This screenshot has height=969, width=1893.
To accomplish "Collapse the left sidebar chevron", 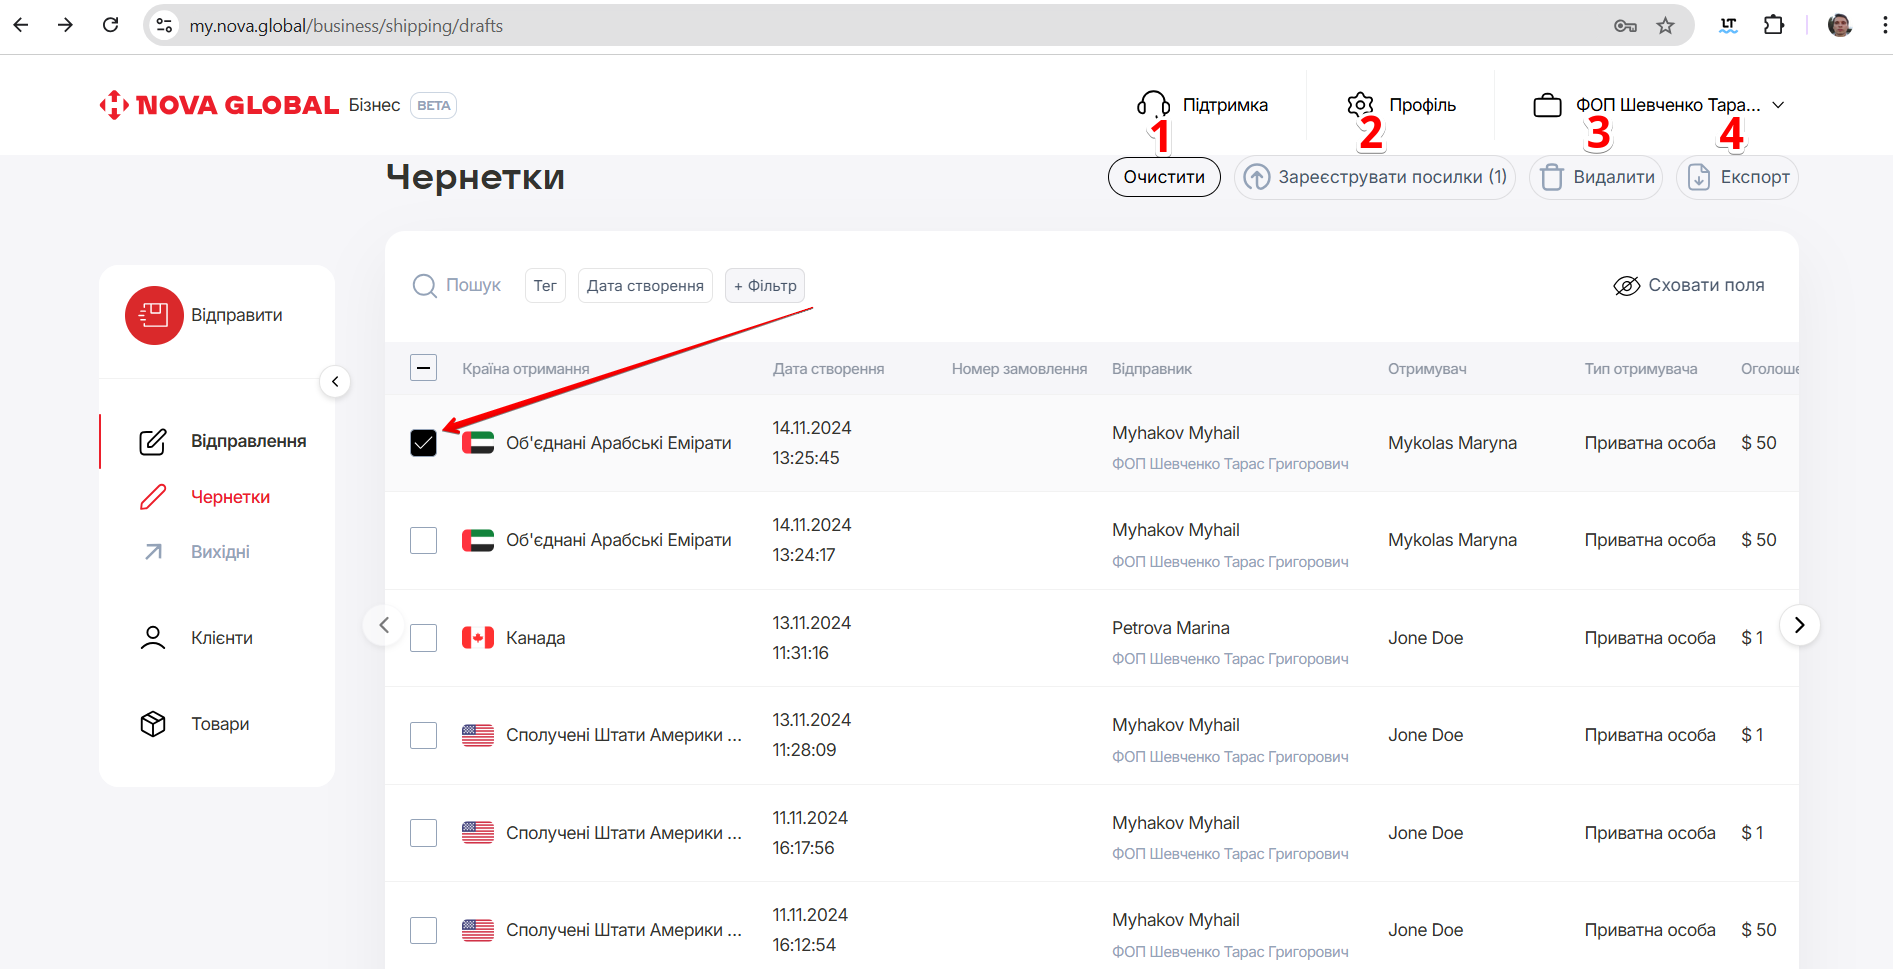I will 335,381.
